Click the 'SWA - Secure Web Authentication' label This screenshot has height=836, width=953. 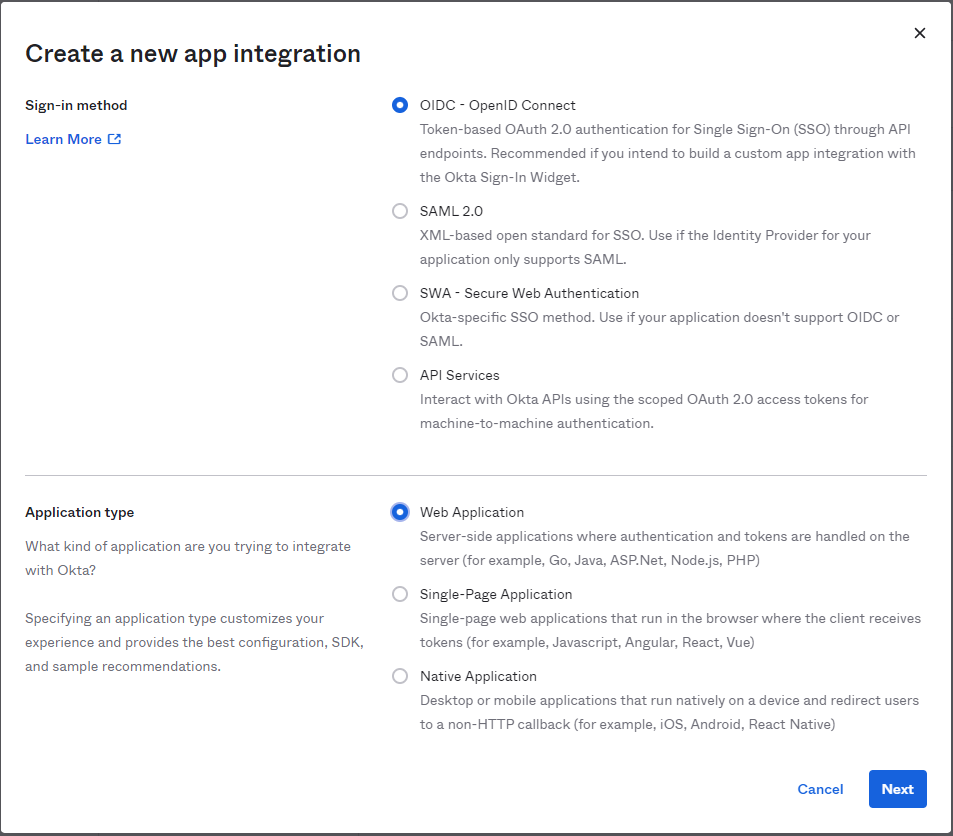(529, 293)
